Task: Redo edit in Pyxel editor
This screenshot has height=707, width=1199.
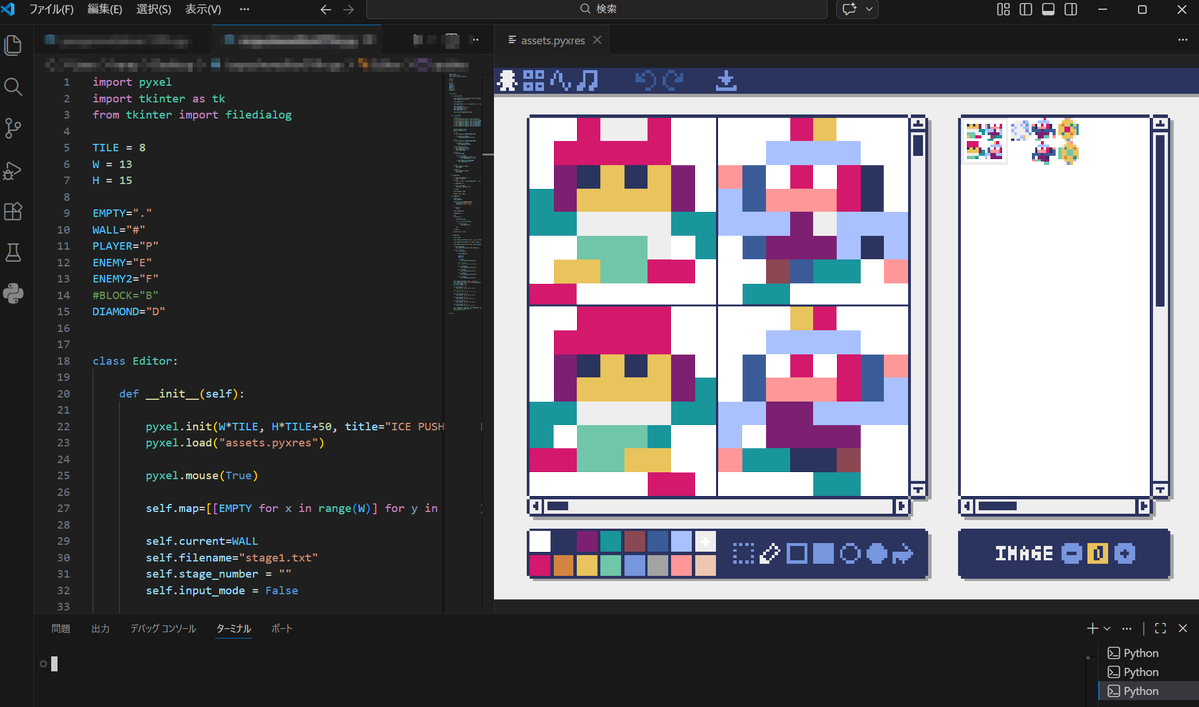Action: tap(673, 80)
